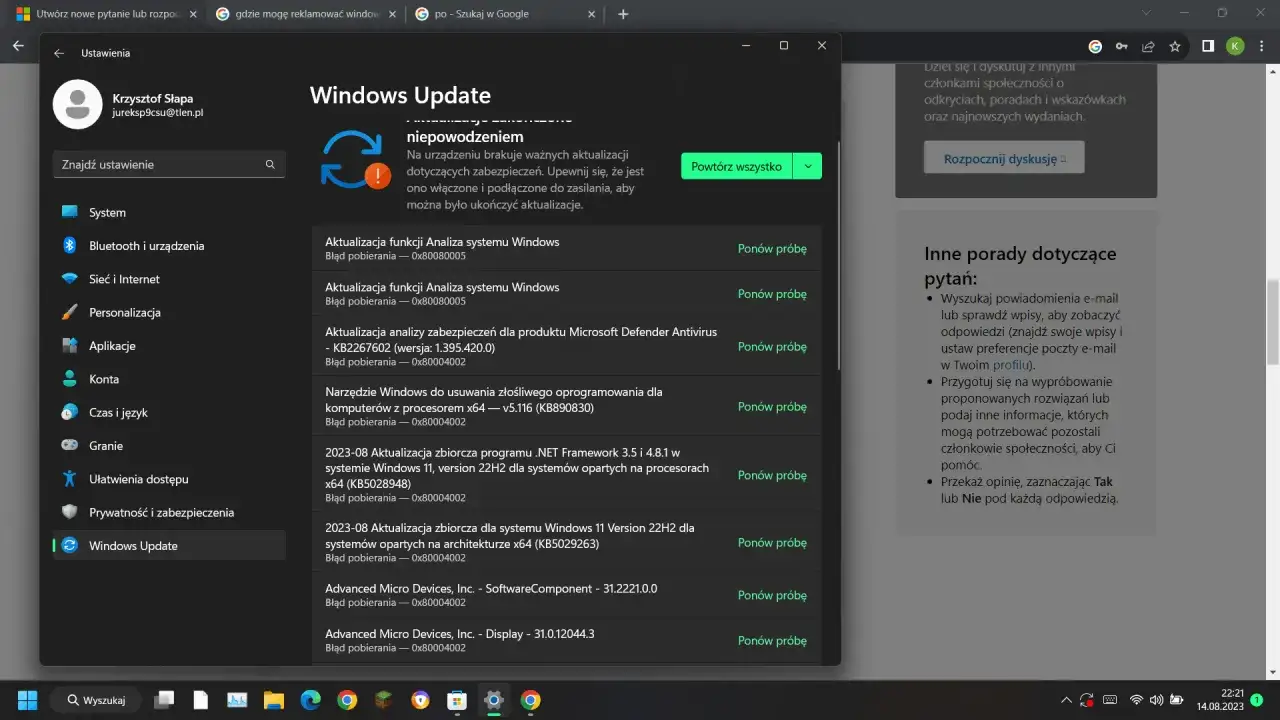Open the Chrome three-dot menu
Screen dimensions: 1280x720
pyautogui.click(x=1262, y=46)
